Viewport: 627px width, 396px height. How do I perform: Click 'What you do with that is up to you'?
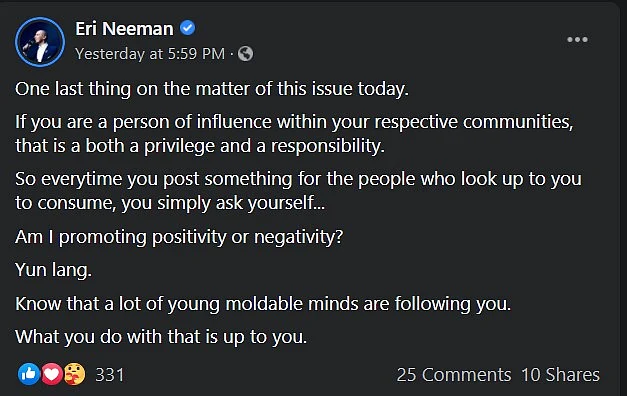tap(161, 337)
